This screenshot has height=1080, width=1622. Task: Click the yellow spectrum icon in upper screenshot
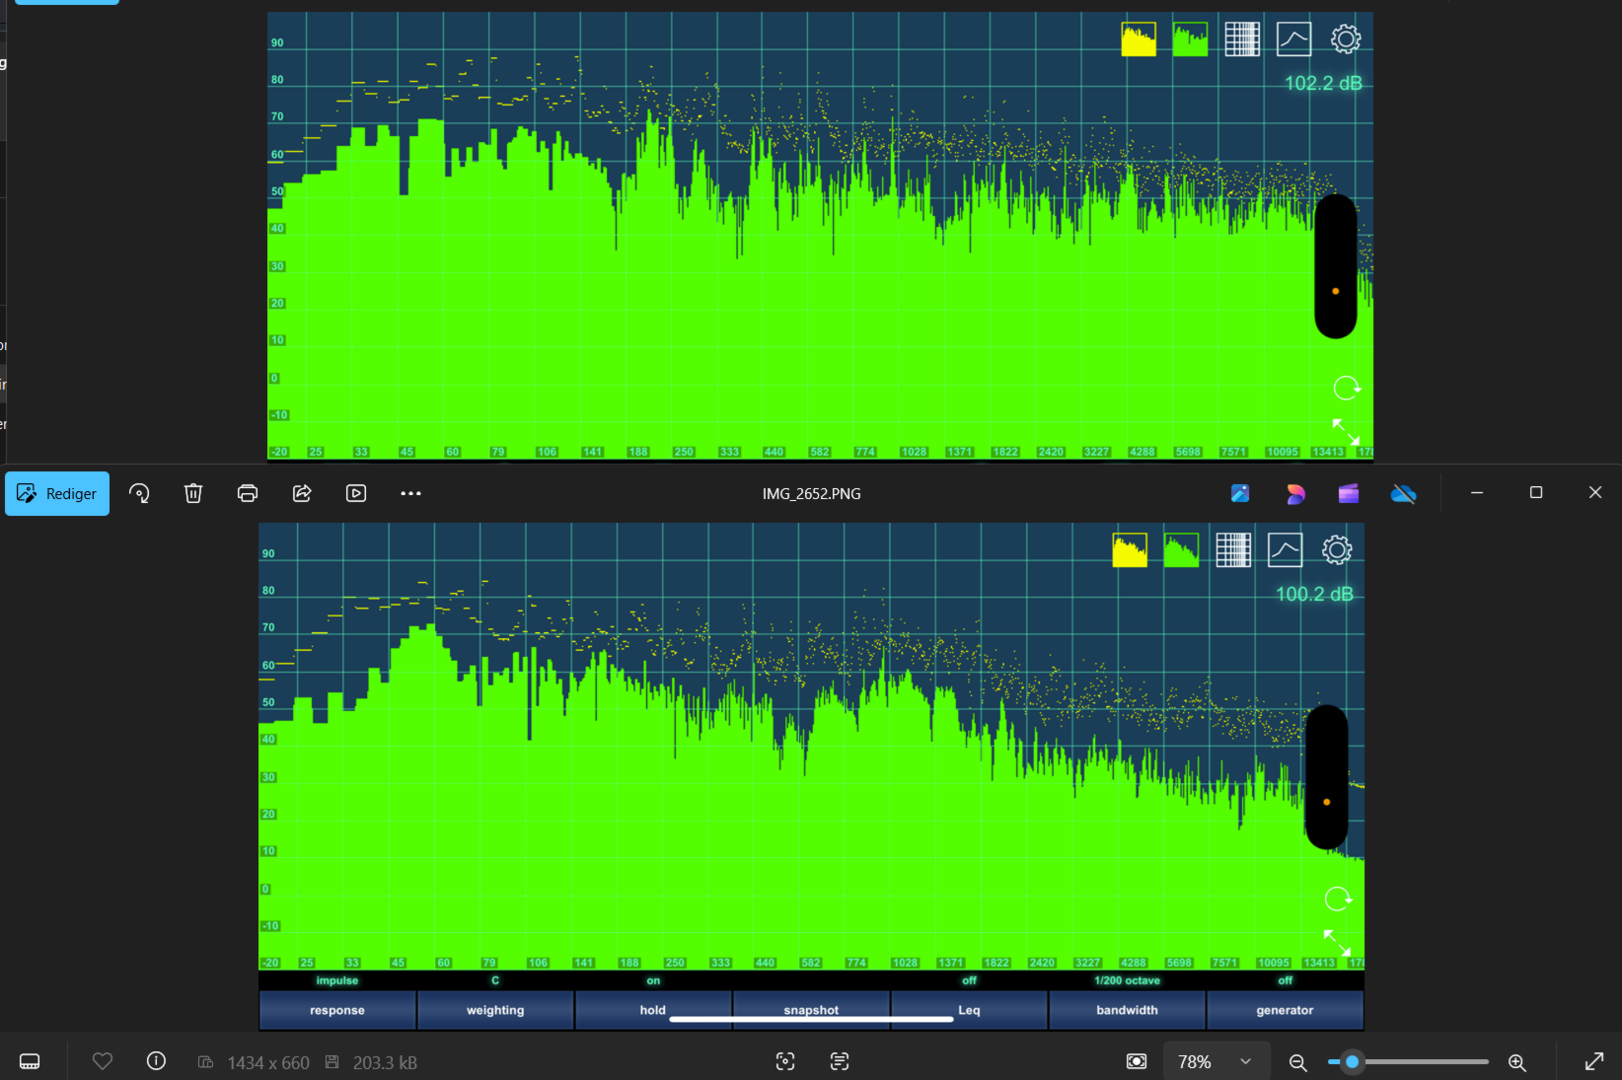point(1139,40)
